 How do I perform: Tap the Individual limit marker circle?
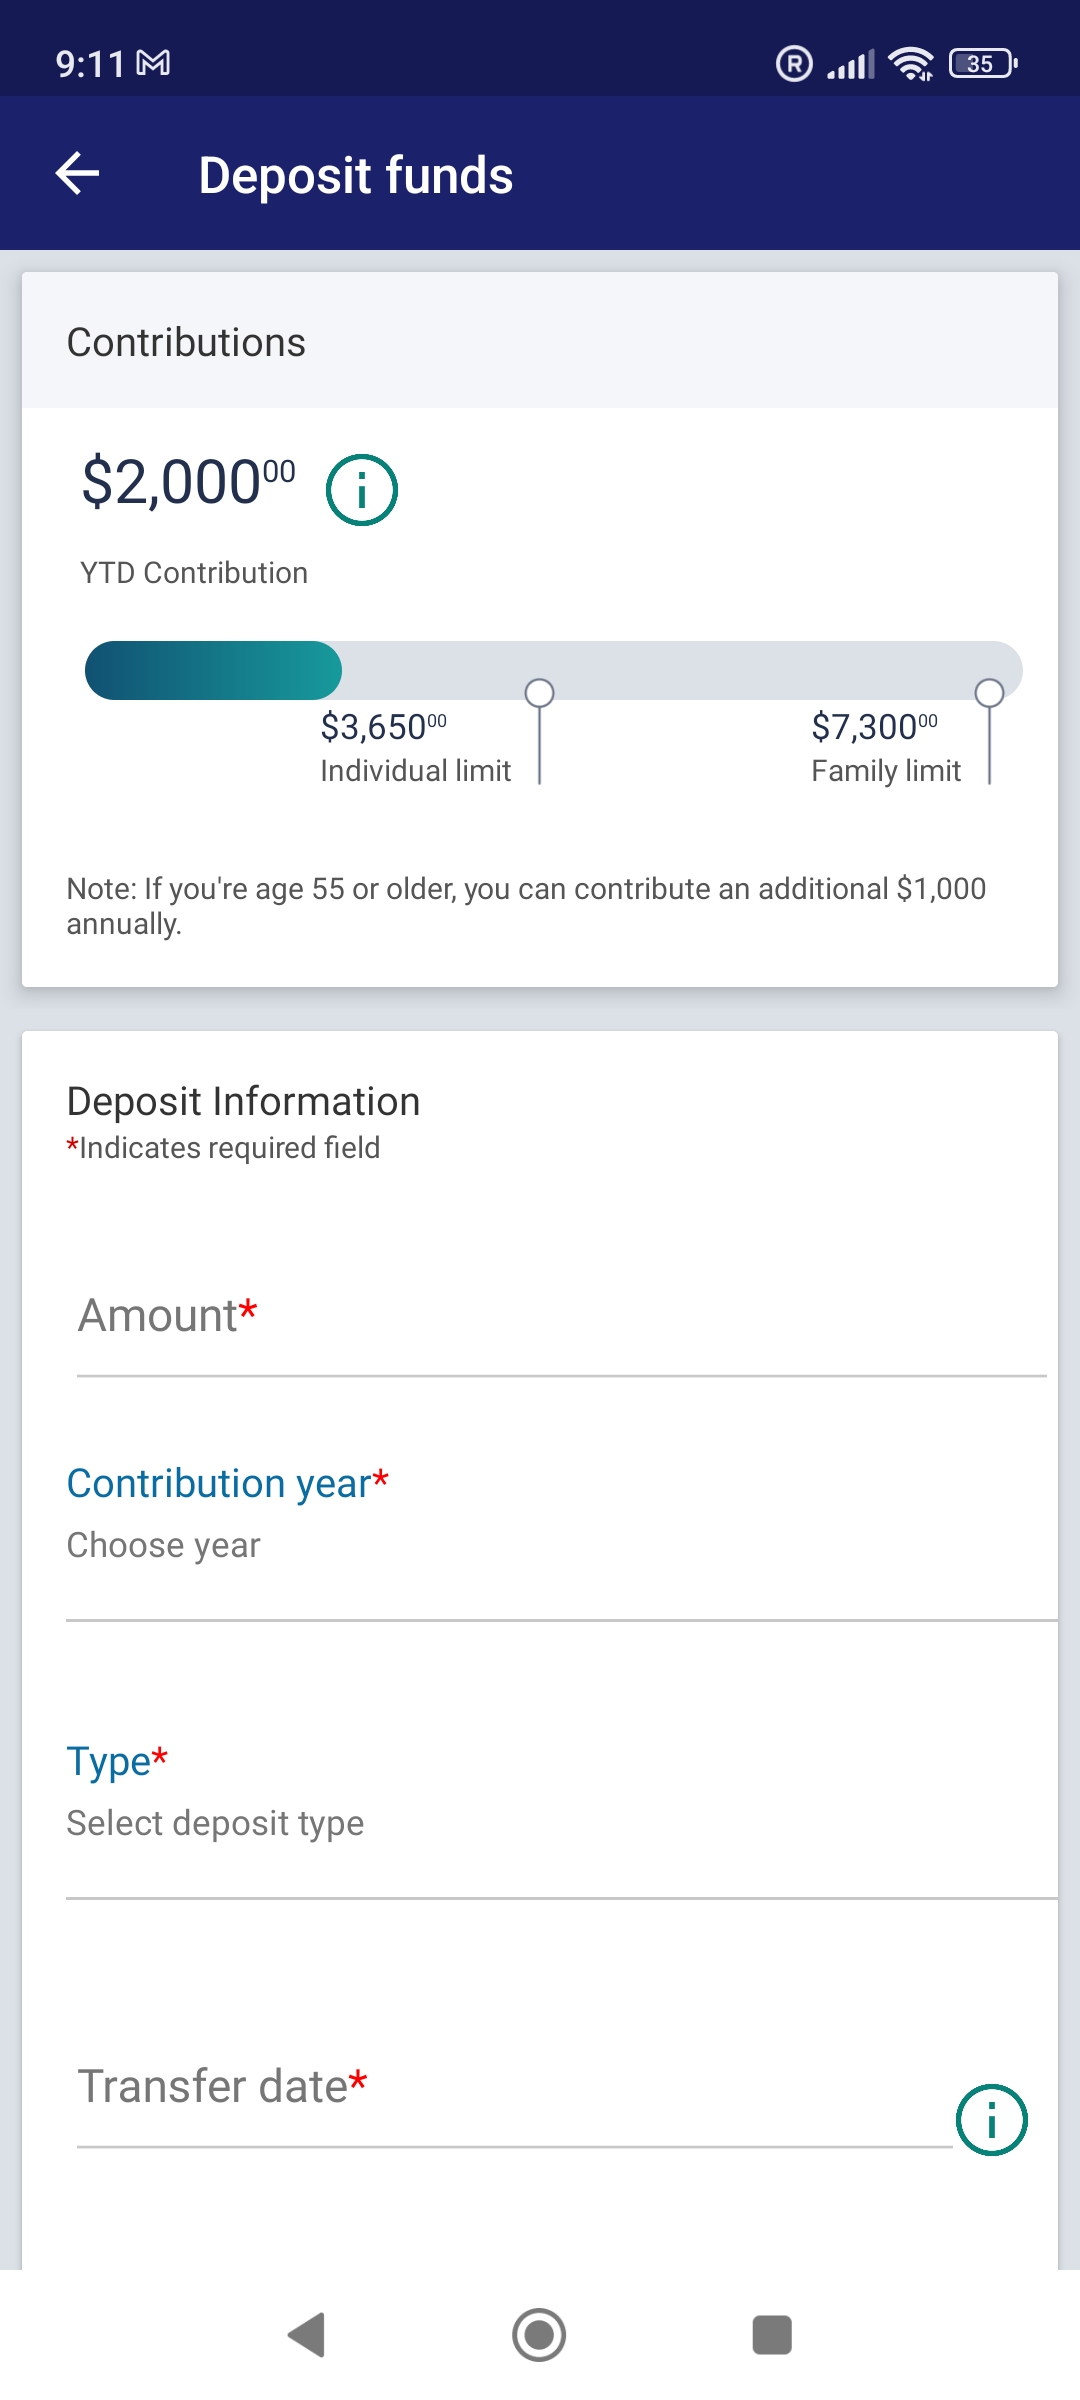(539, 693)
